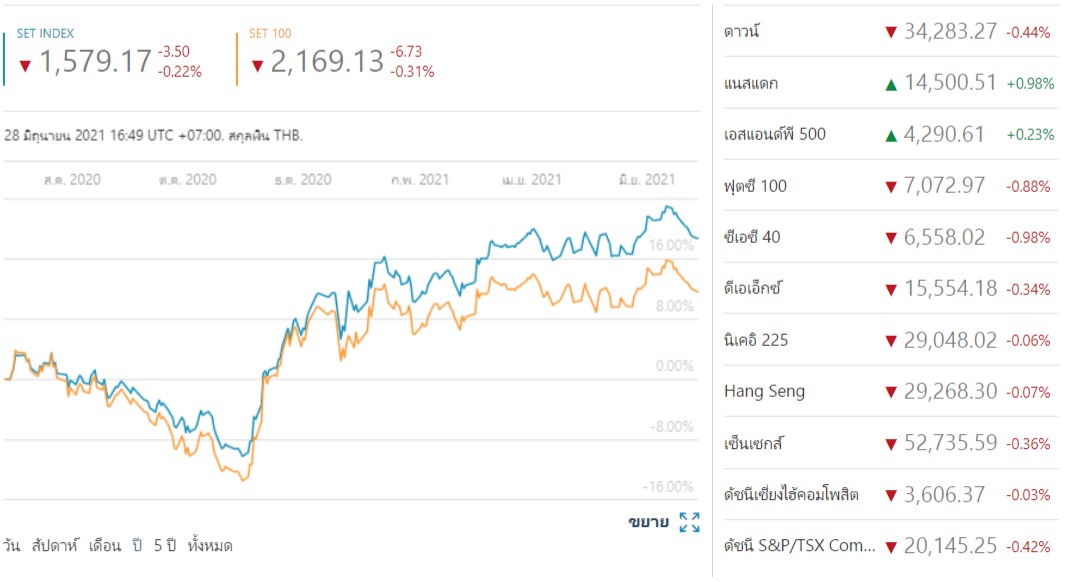Switch chart to เดือน (month) range
The width and height of the screenshot is (1071, 582).
(105, 546)
